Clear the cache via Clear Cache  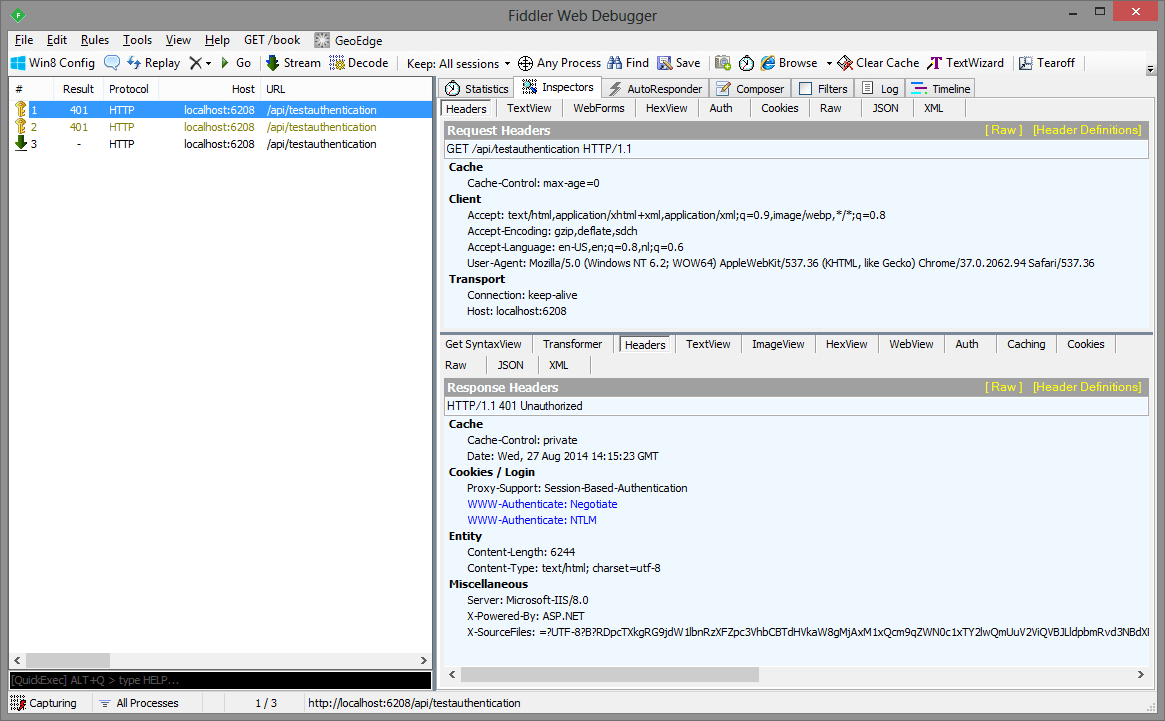click(878, 63)
